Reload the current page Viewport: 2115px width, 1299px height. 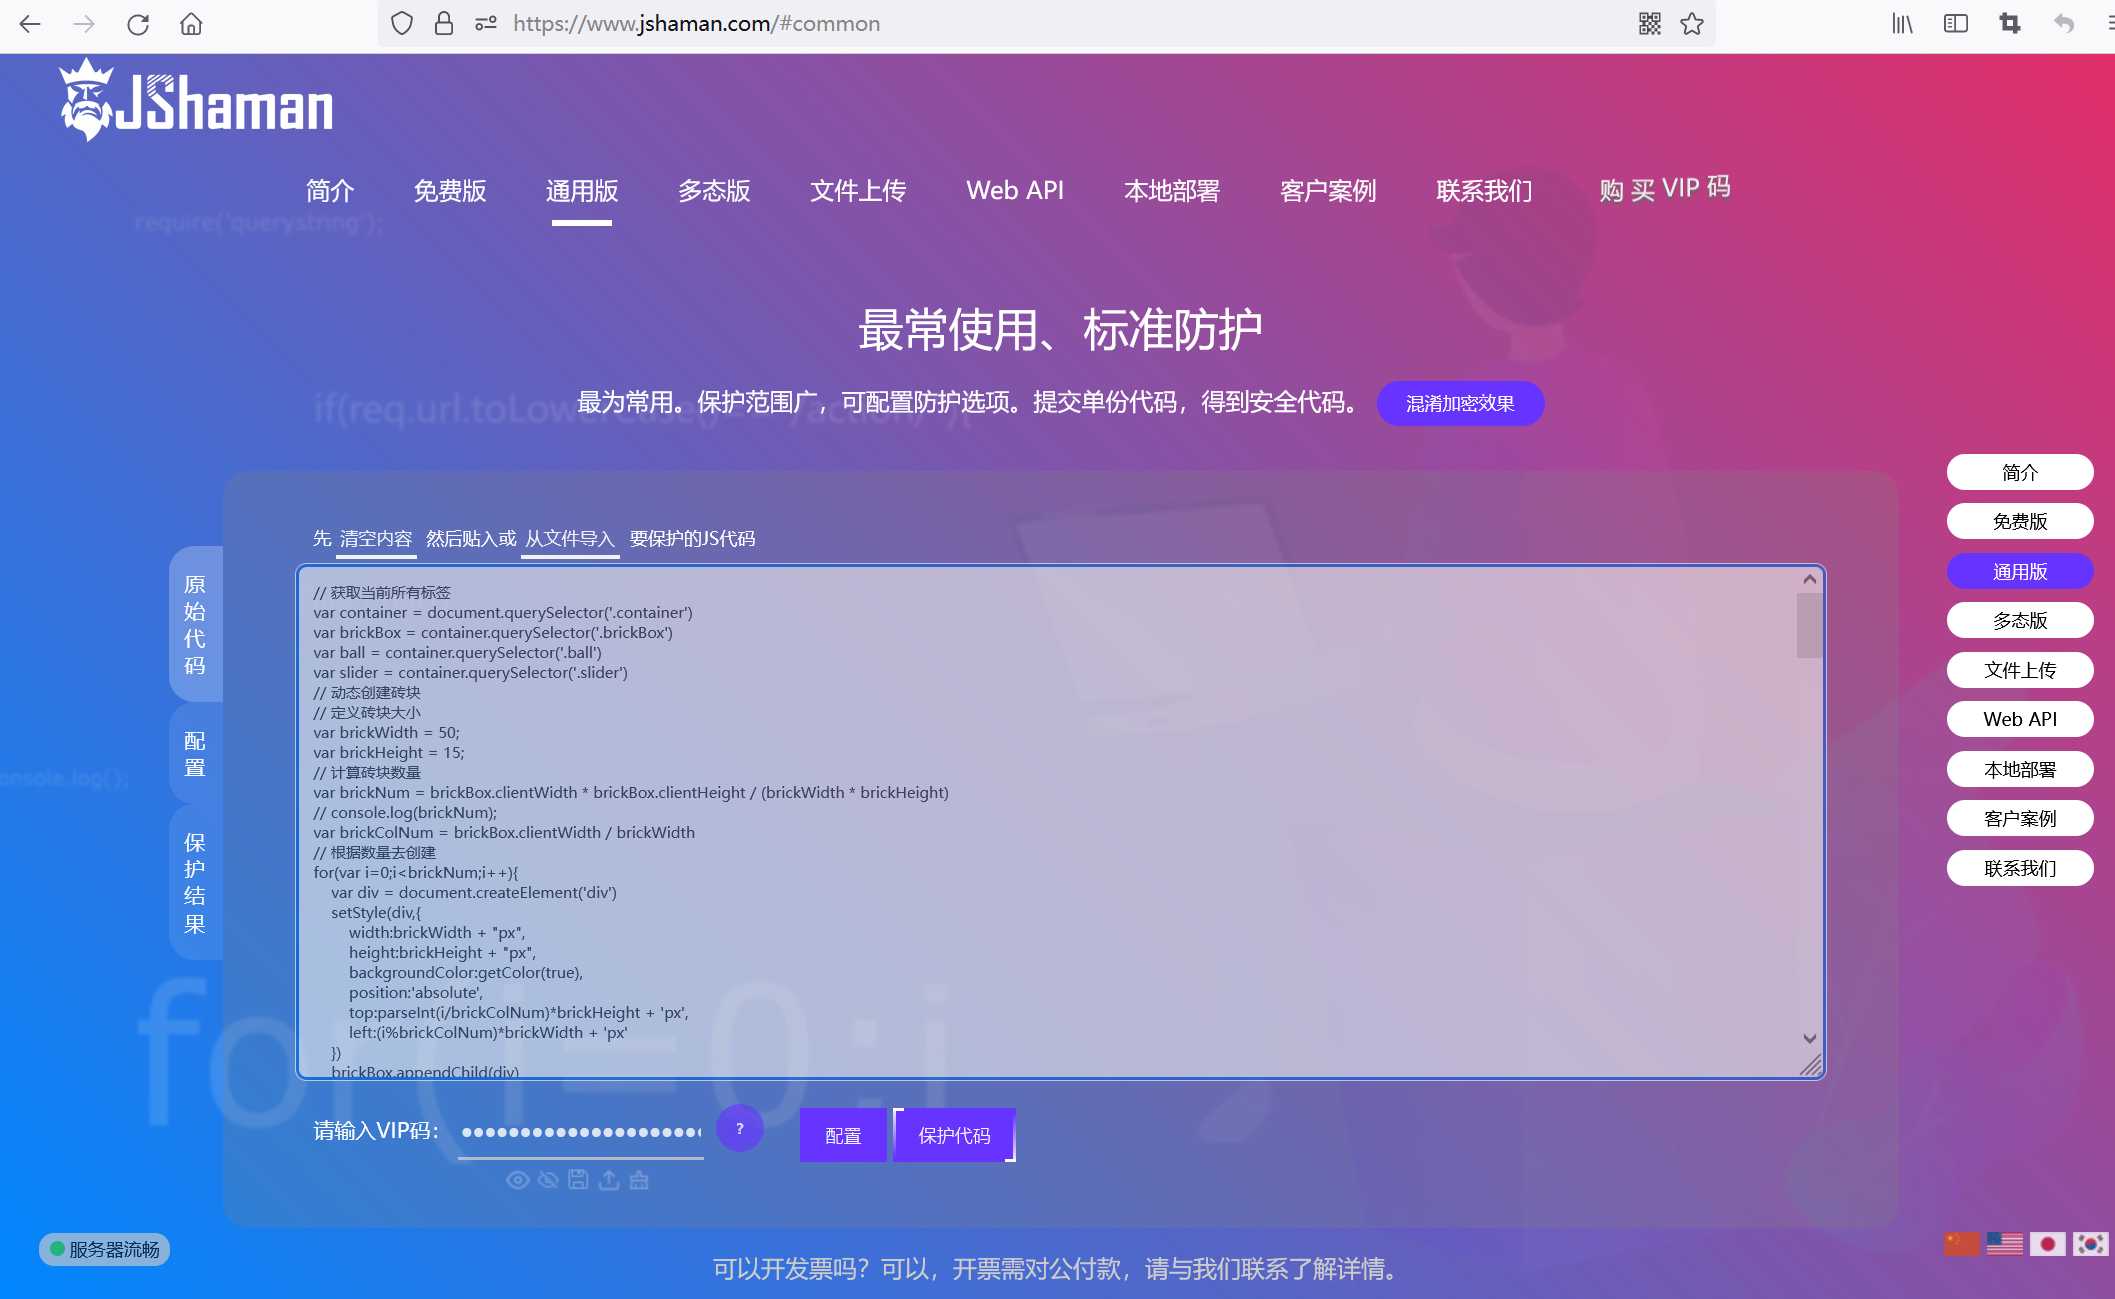(138, 24)
